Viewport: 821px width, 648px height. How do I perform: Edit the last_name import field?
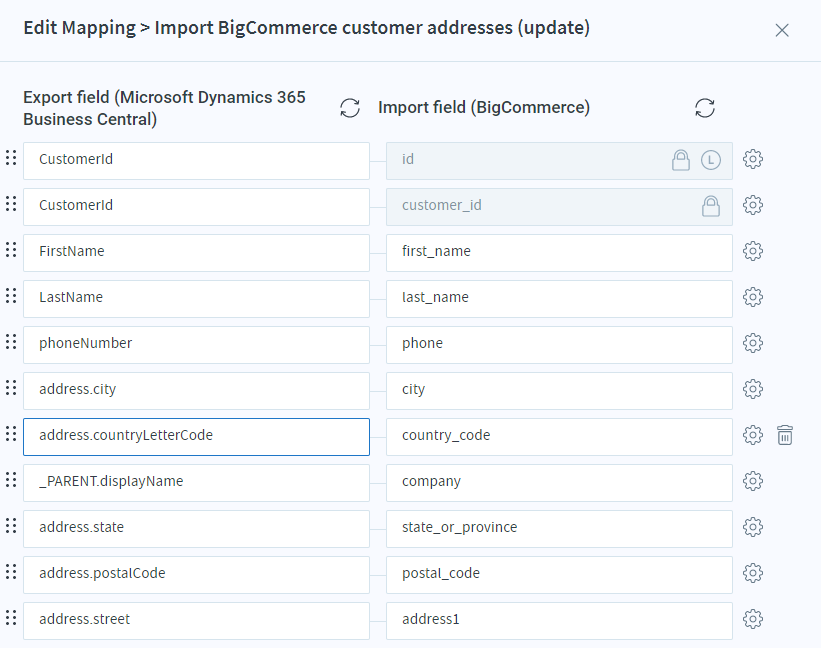click(x=559, y=299)
